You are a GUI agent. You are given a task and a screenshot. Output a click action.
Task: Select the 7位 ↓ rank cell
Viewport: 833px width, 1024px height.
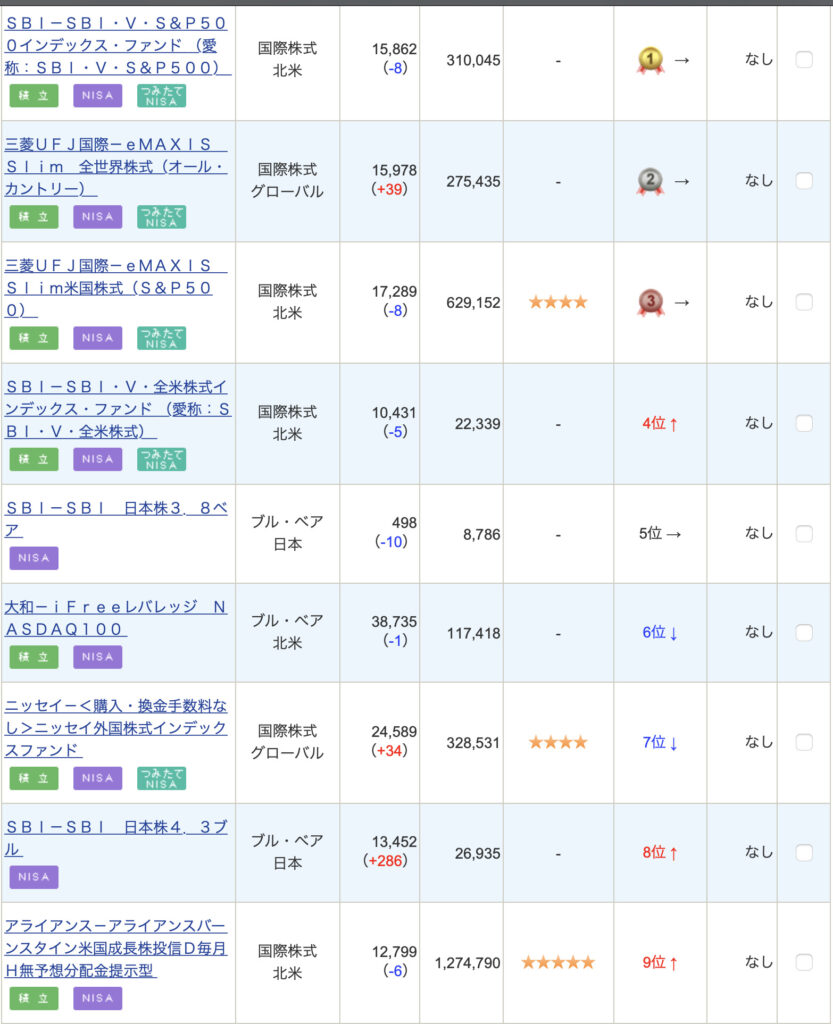[x=660, y=743]
